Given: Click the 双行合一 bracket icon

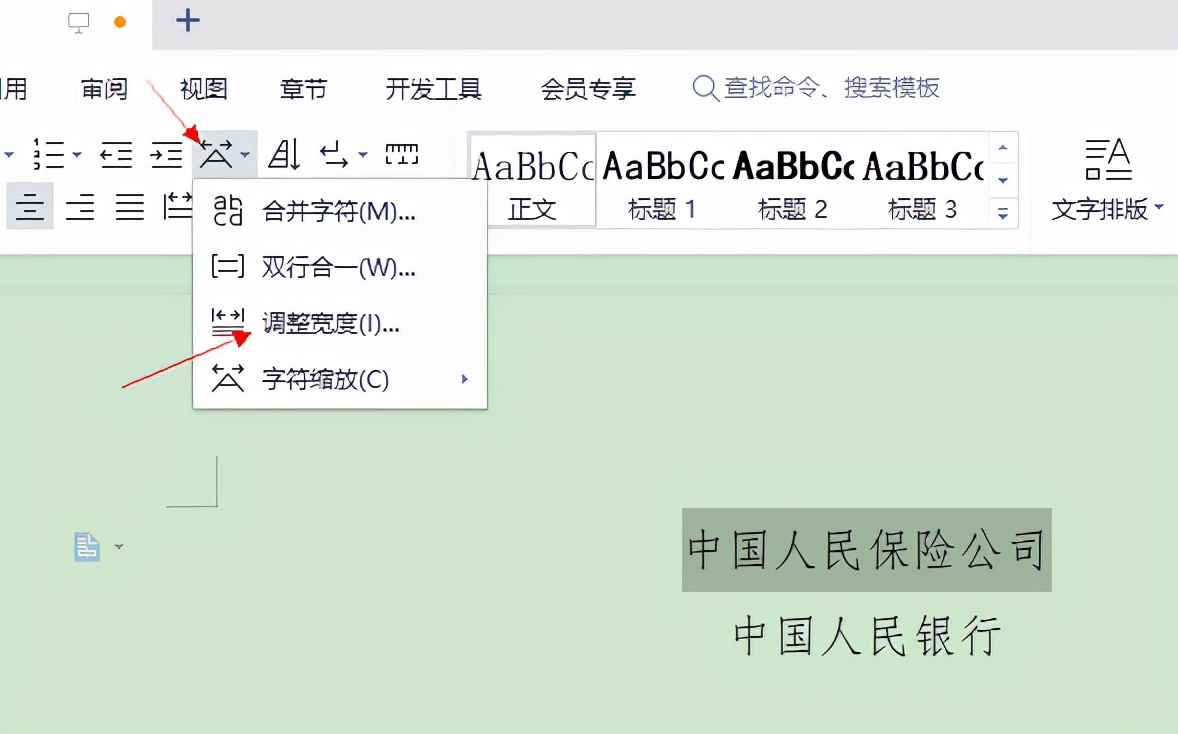Looking at the screenshot, I should coord(228,266).
